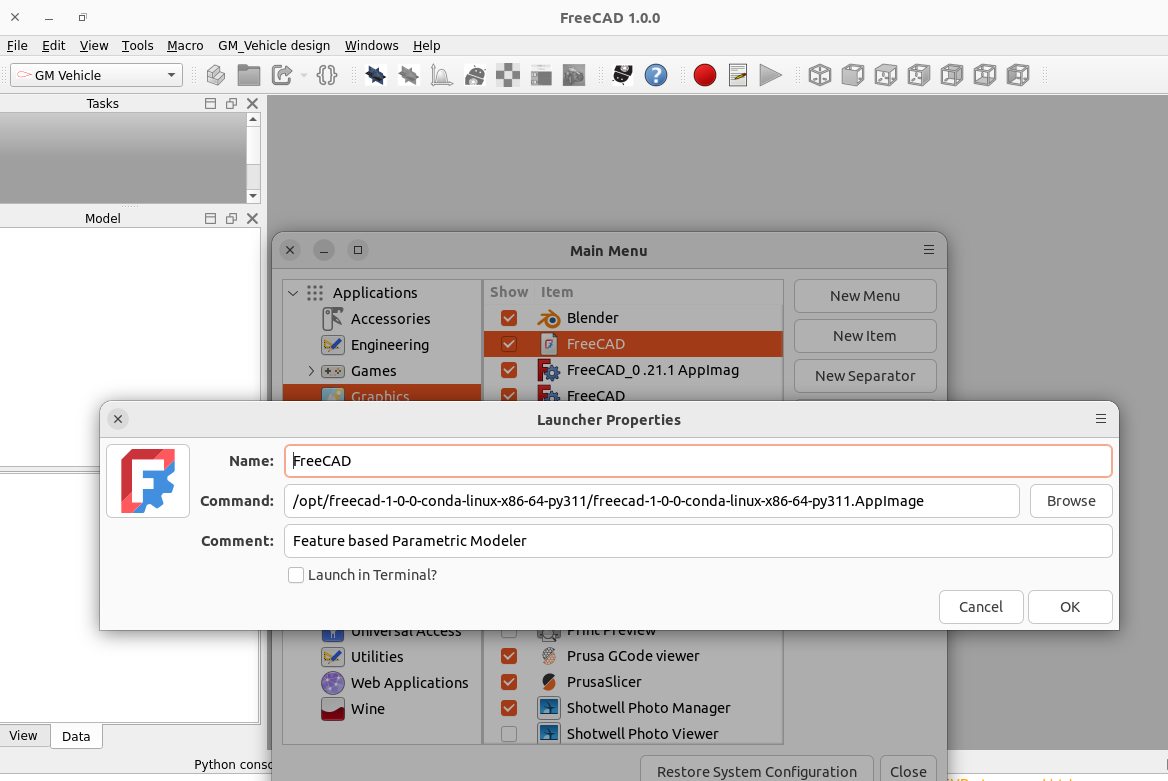This screenshot has width=1168, height=781.
Task: Click the Android robot toolbar icon
Action: [x=476, y=75]
